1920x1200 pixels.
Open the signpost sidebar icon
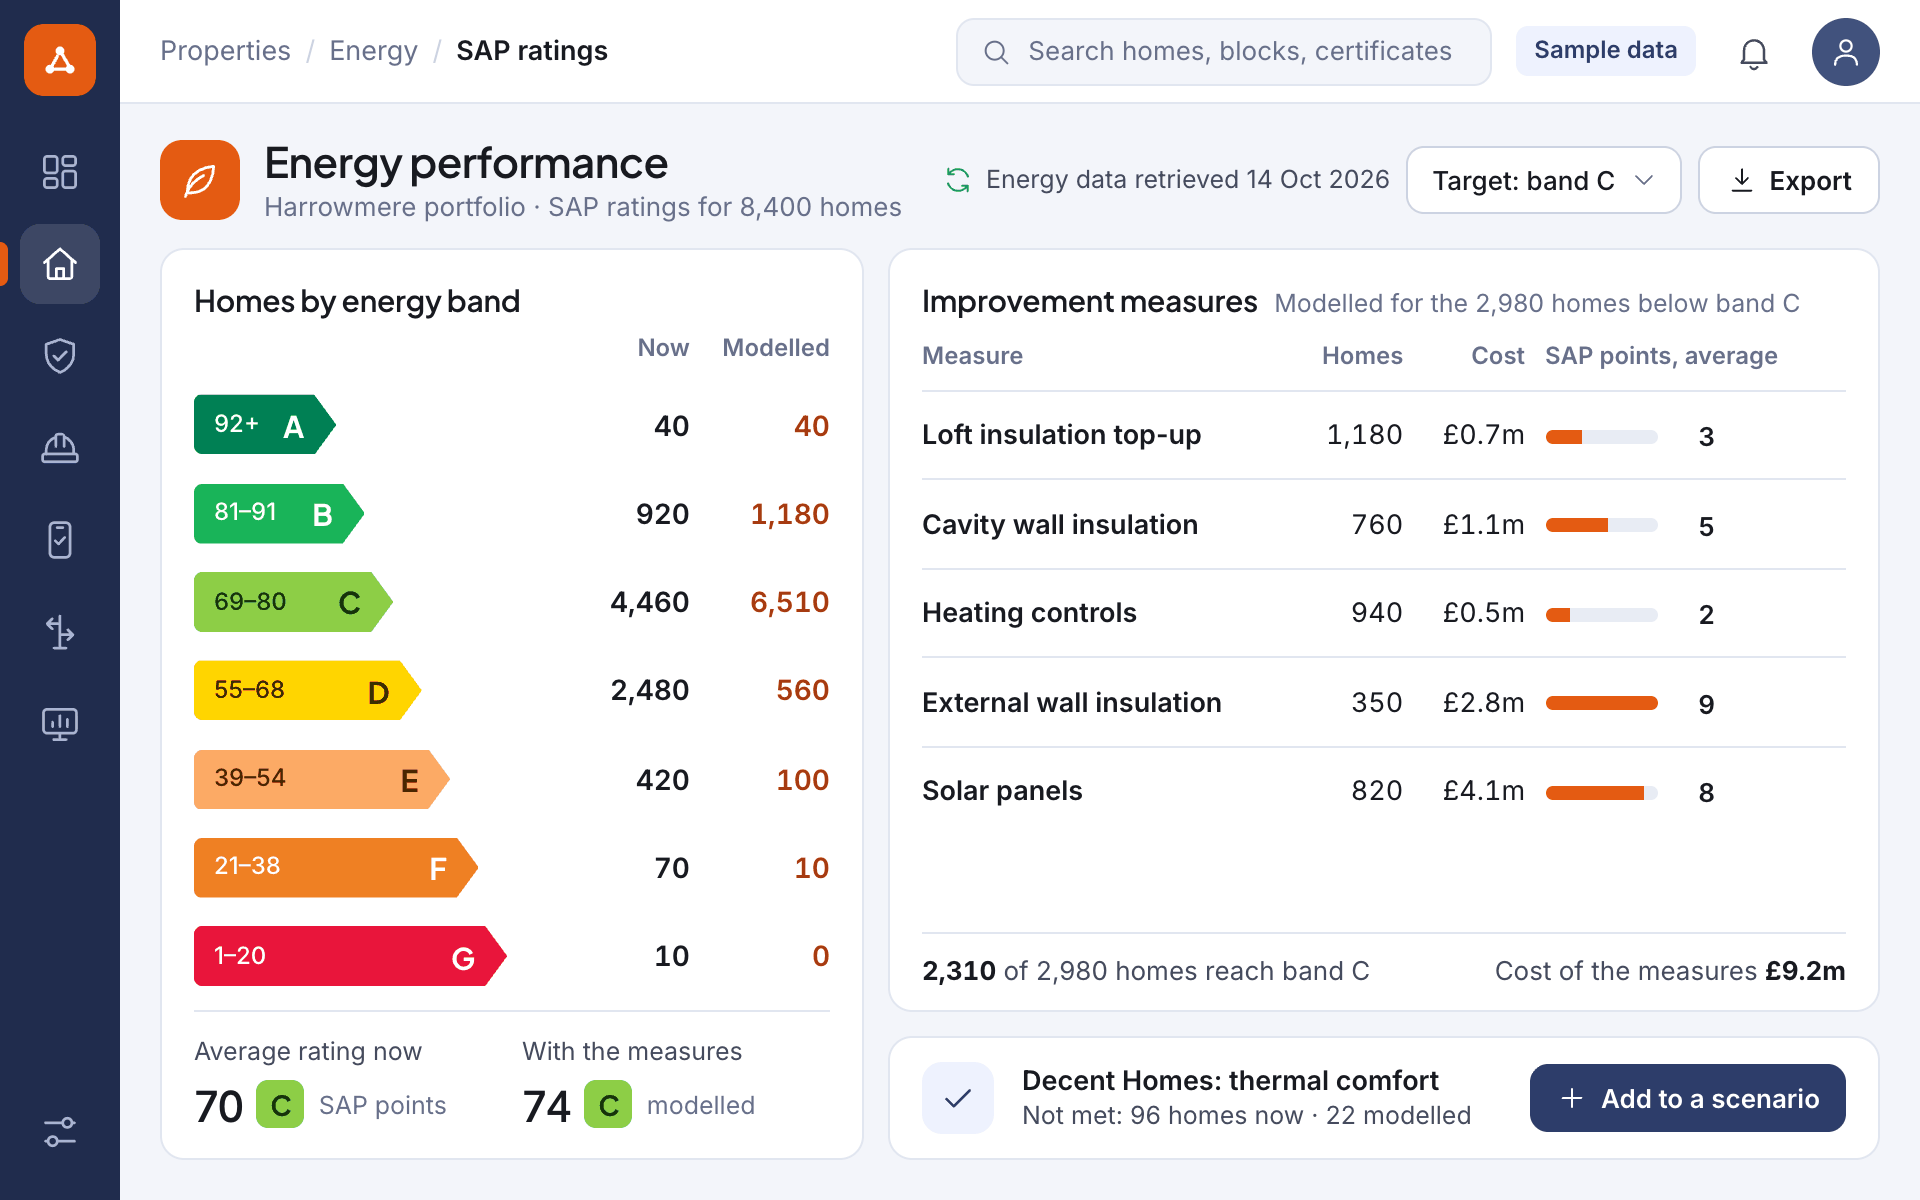60,632
